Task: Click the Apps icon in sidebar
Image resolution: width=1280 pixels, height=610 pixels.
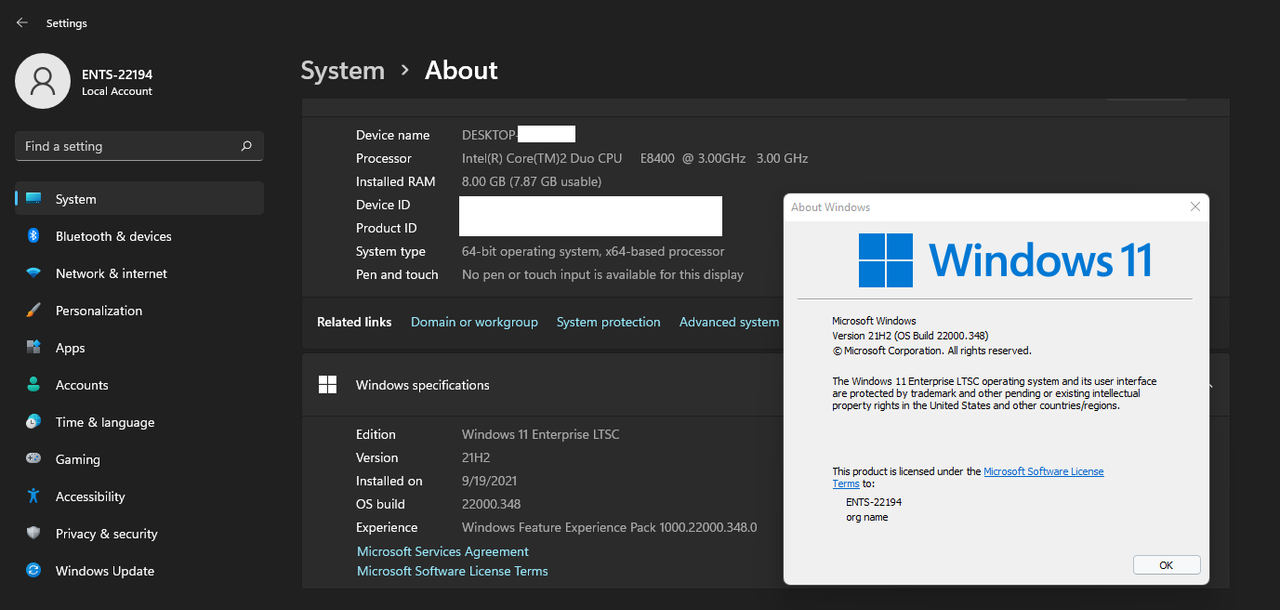Action: click(x=34, y=347)
